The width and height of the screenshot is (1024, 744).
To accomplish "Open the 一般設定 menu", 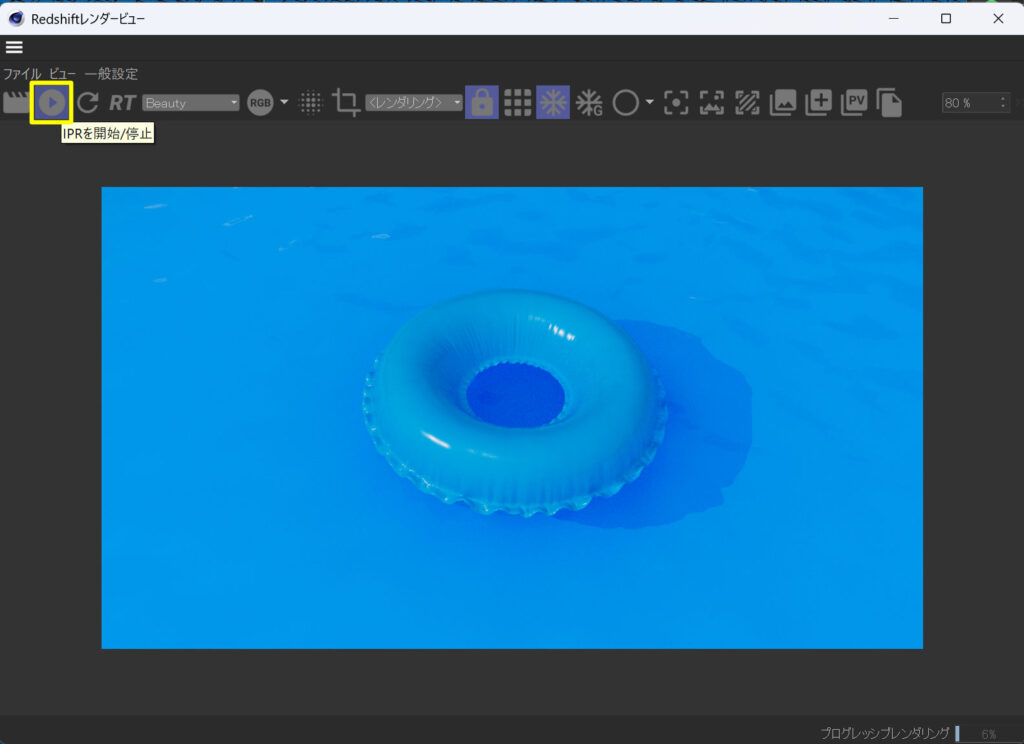I will [111, 74].
